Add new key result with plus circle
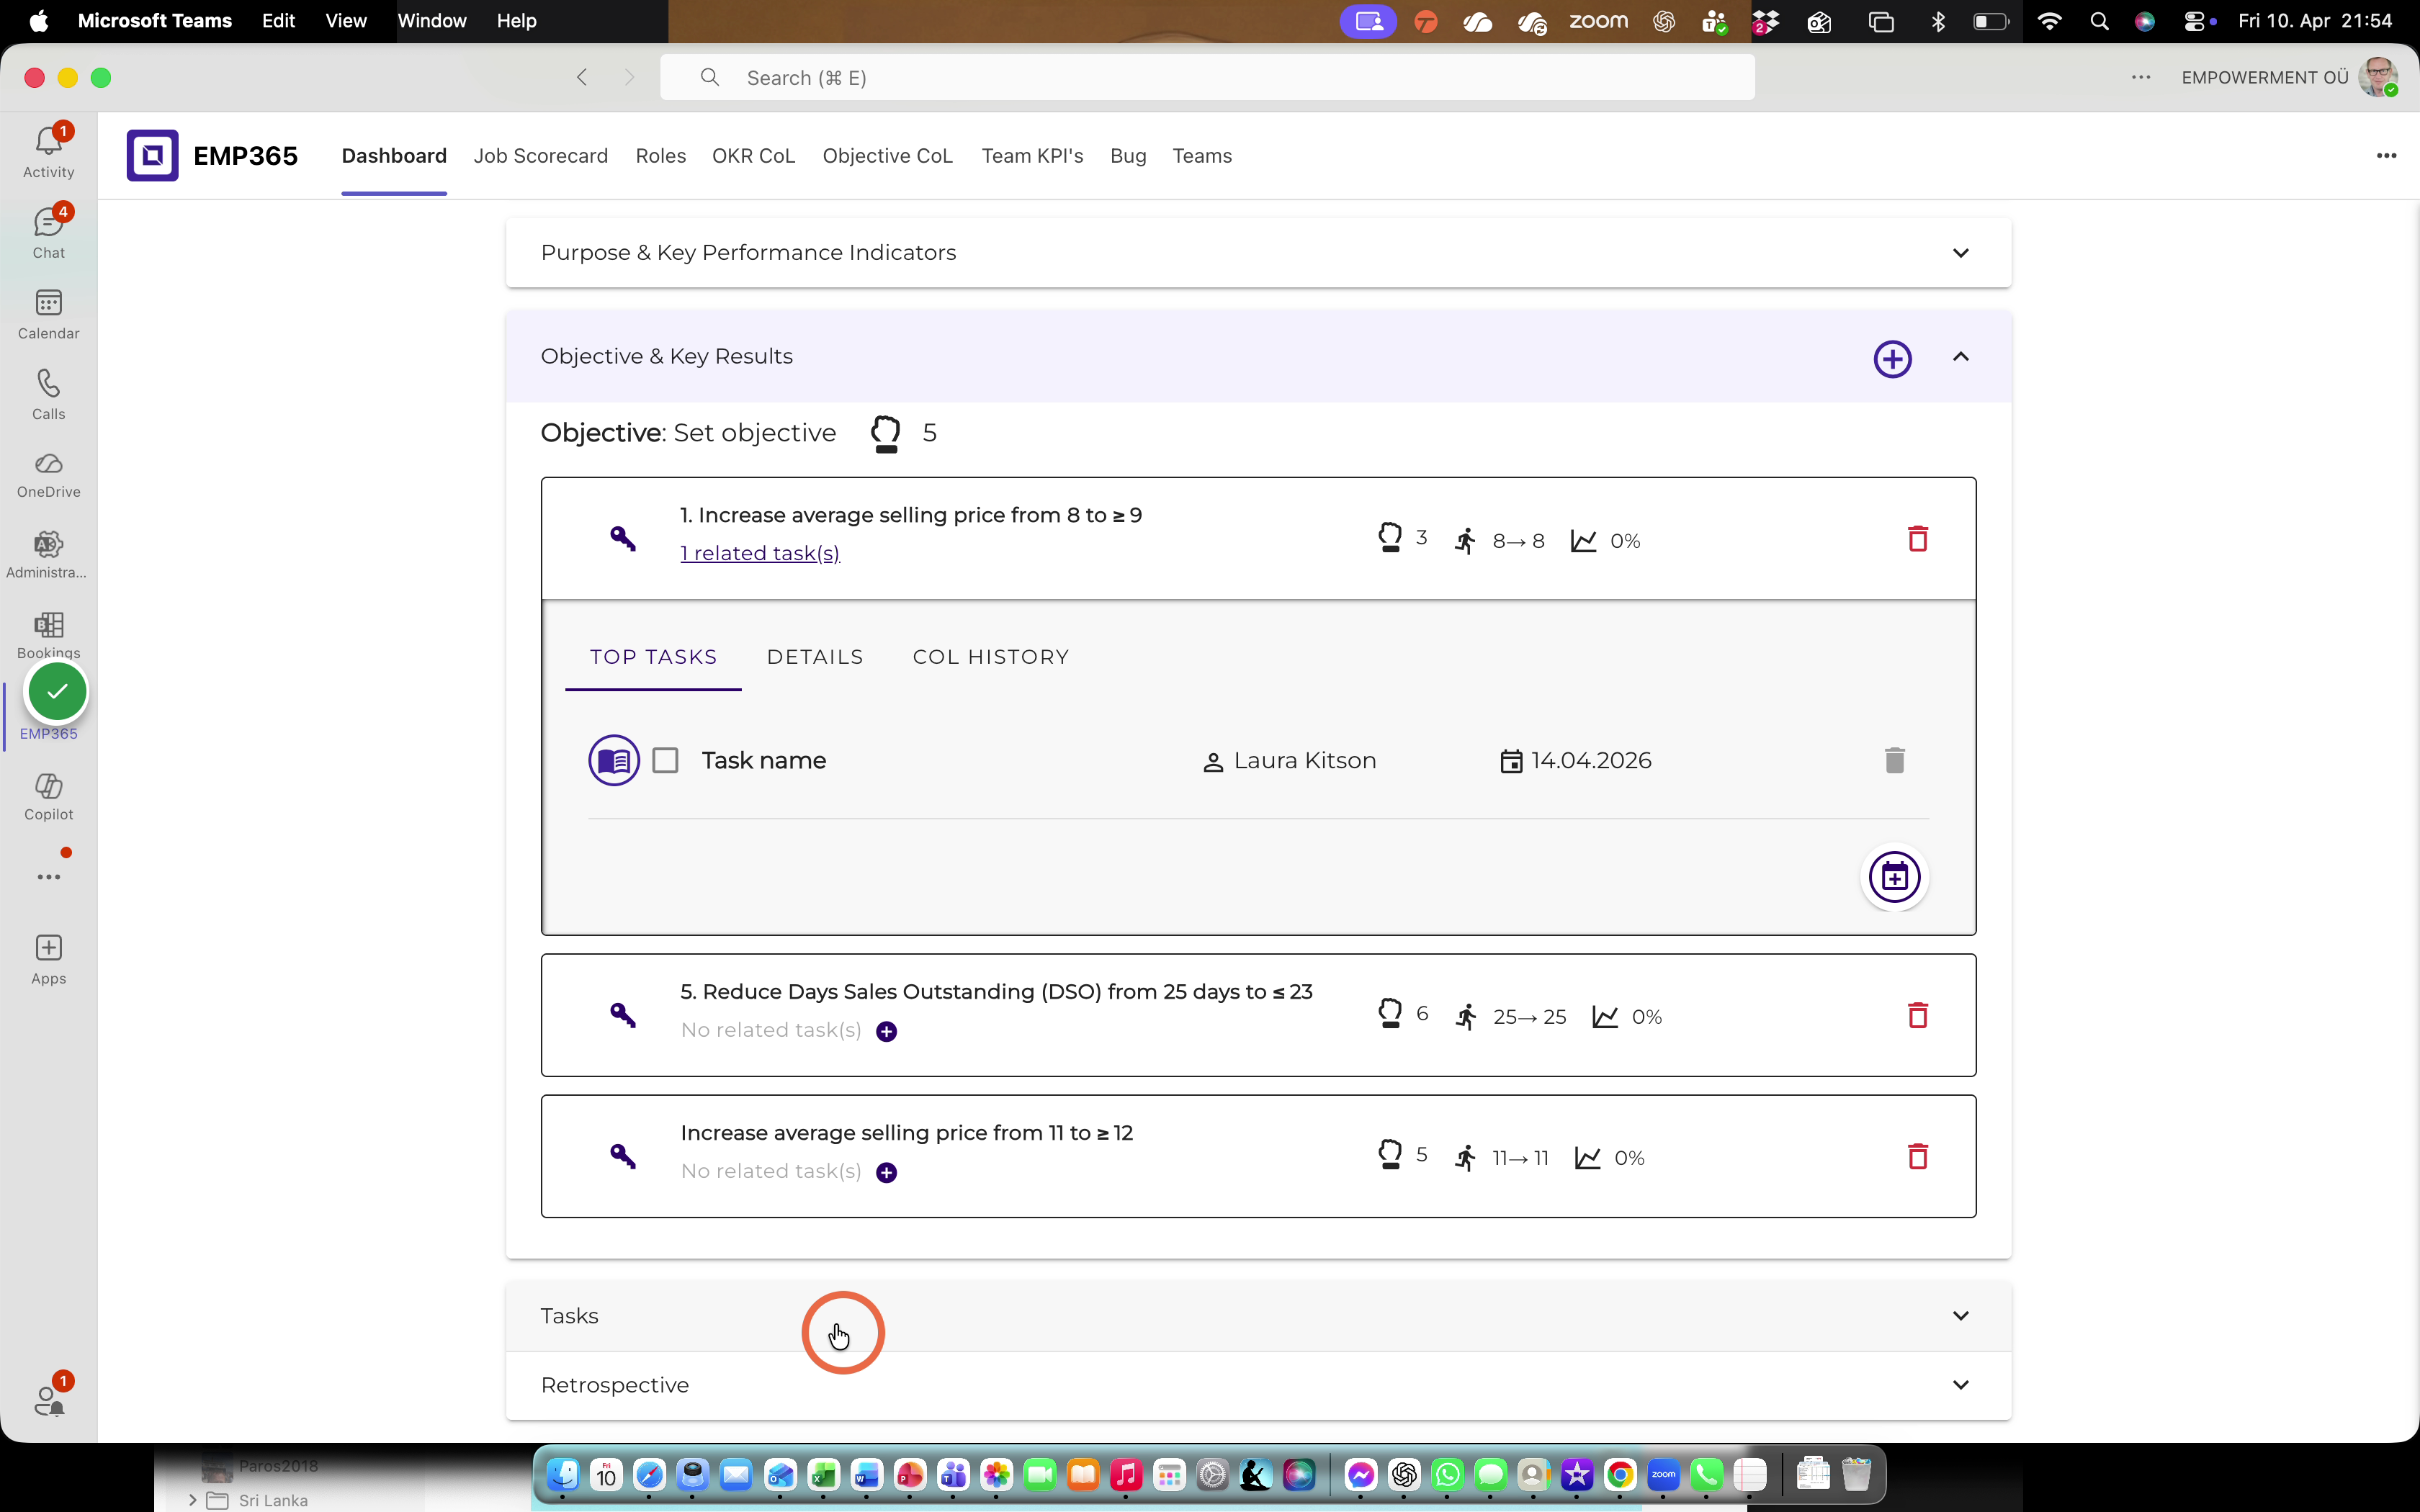 (x=1892, y=359)
